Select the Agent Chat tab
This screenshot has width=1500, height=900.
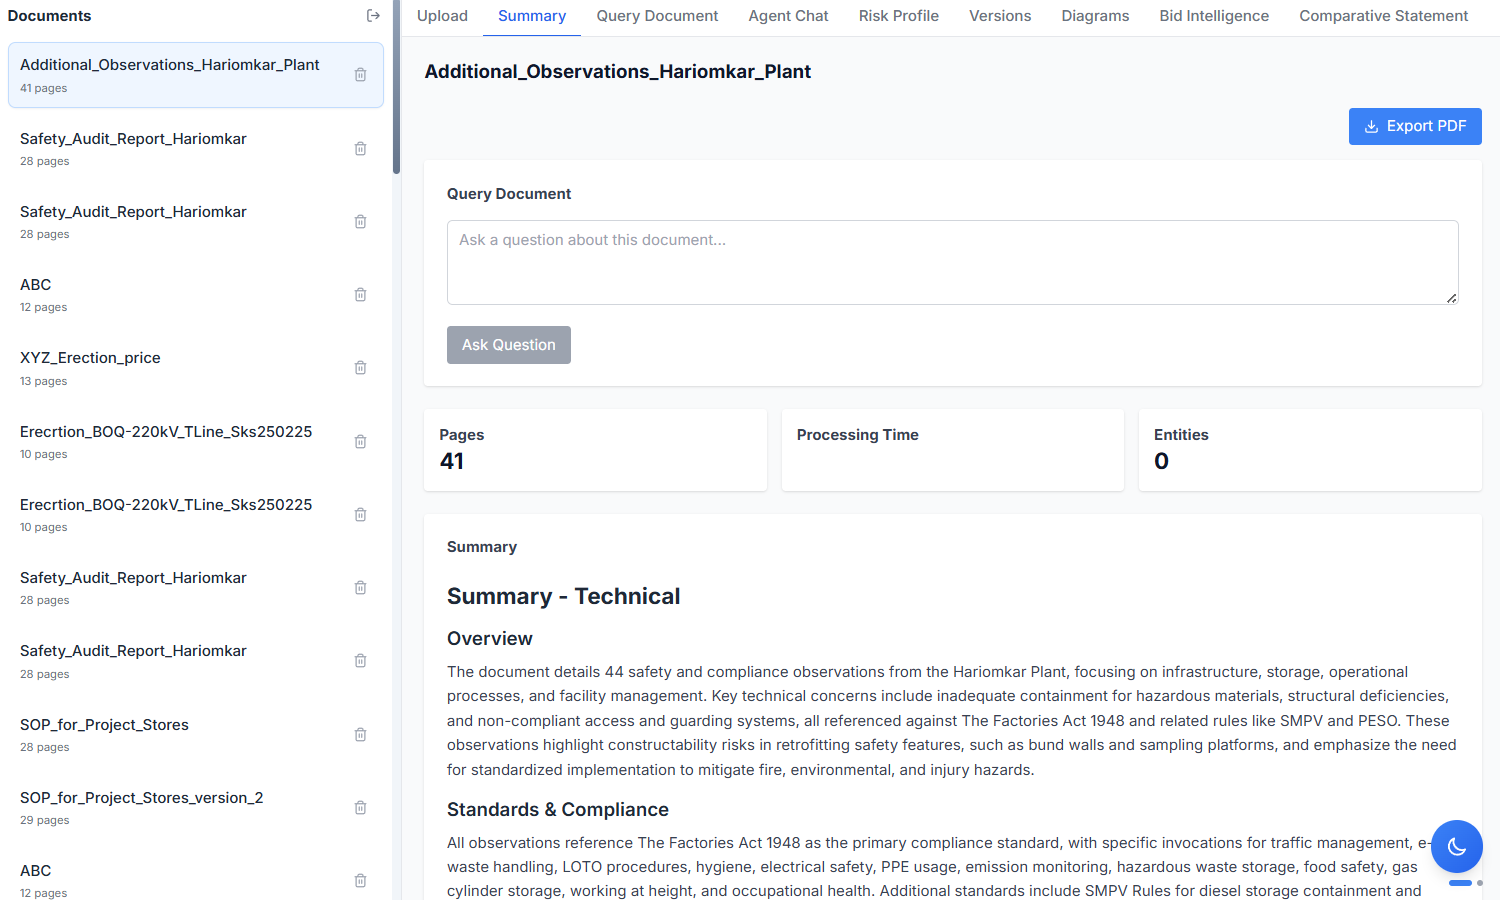click(x=788, y=16)
